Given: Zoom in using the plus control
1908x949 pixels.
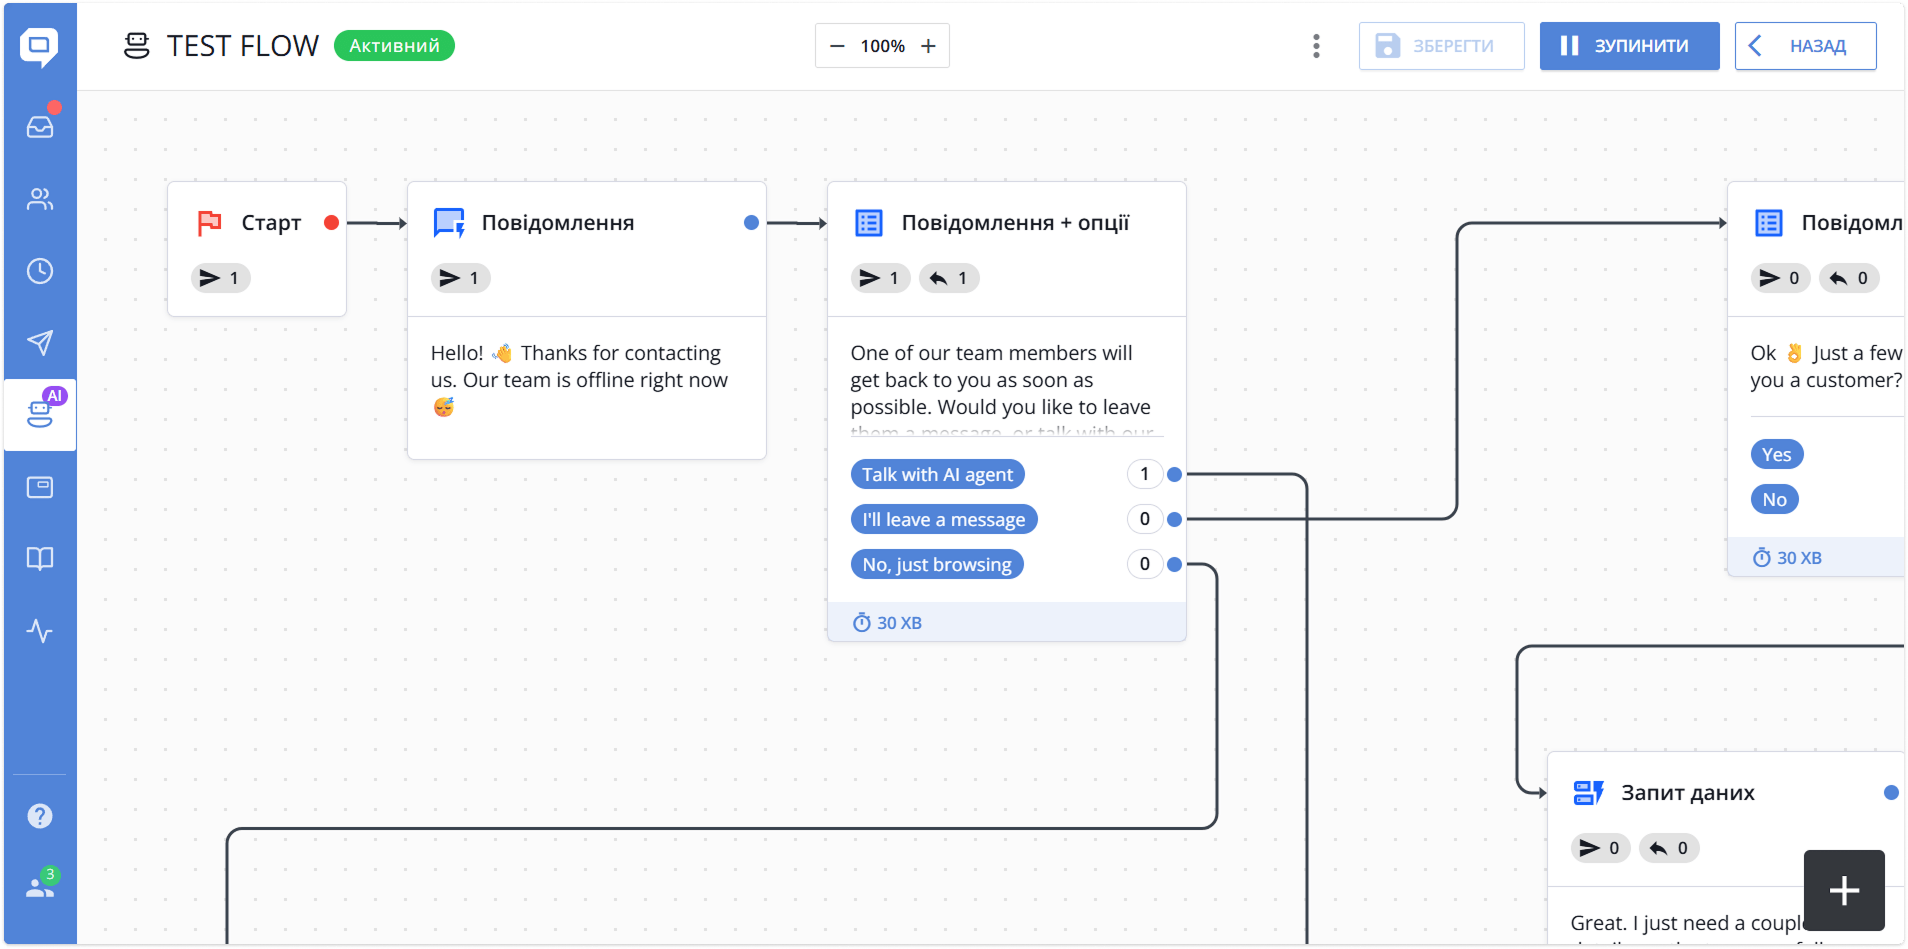Looking at the screenshot, I should (x=928, y=46).
